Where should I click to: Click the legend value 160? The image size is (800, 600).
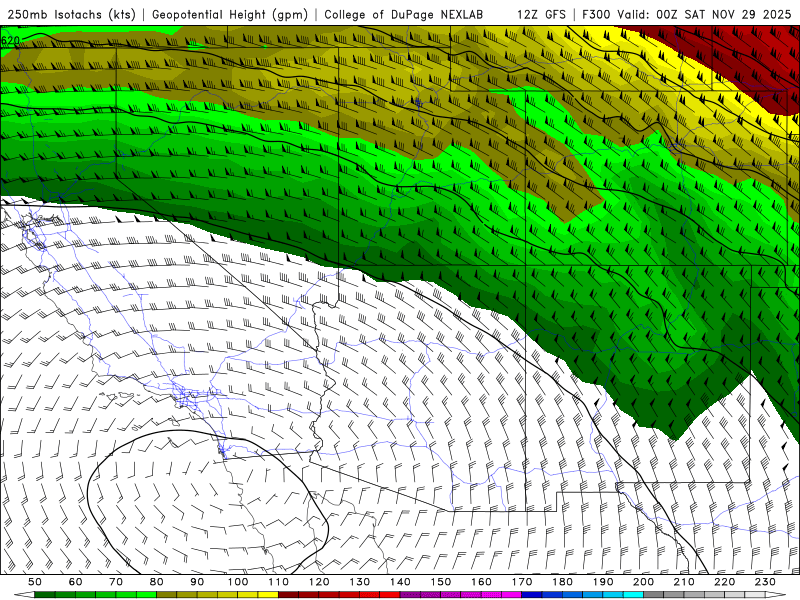pos(481,582)
